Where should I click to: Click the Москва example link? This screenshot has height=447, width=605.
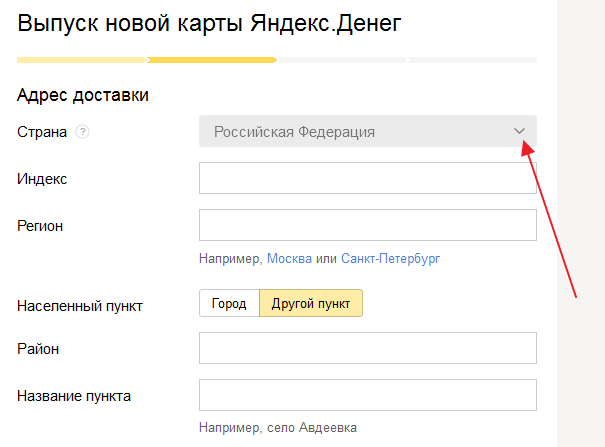tap(289, 258)
